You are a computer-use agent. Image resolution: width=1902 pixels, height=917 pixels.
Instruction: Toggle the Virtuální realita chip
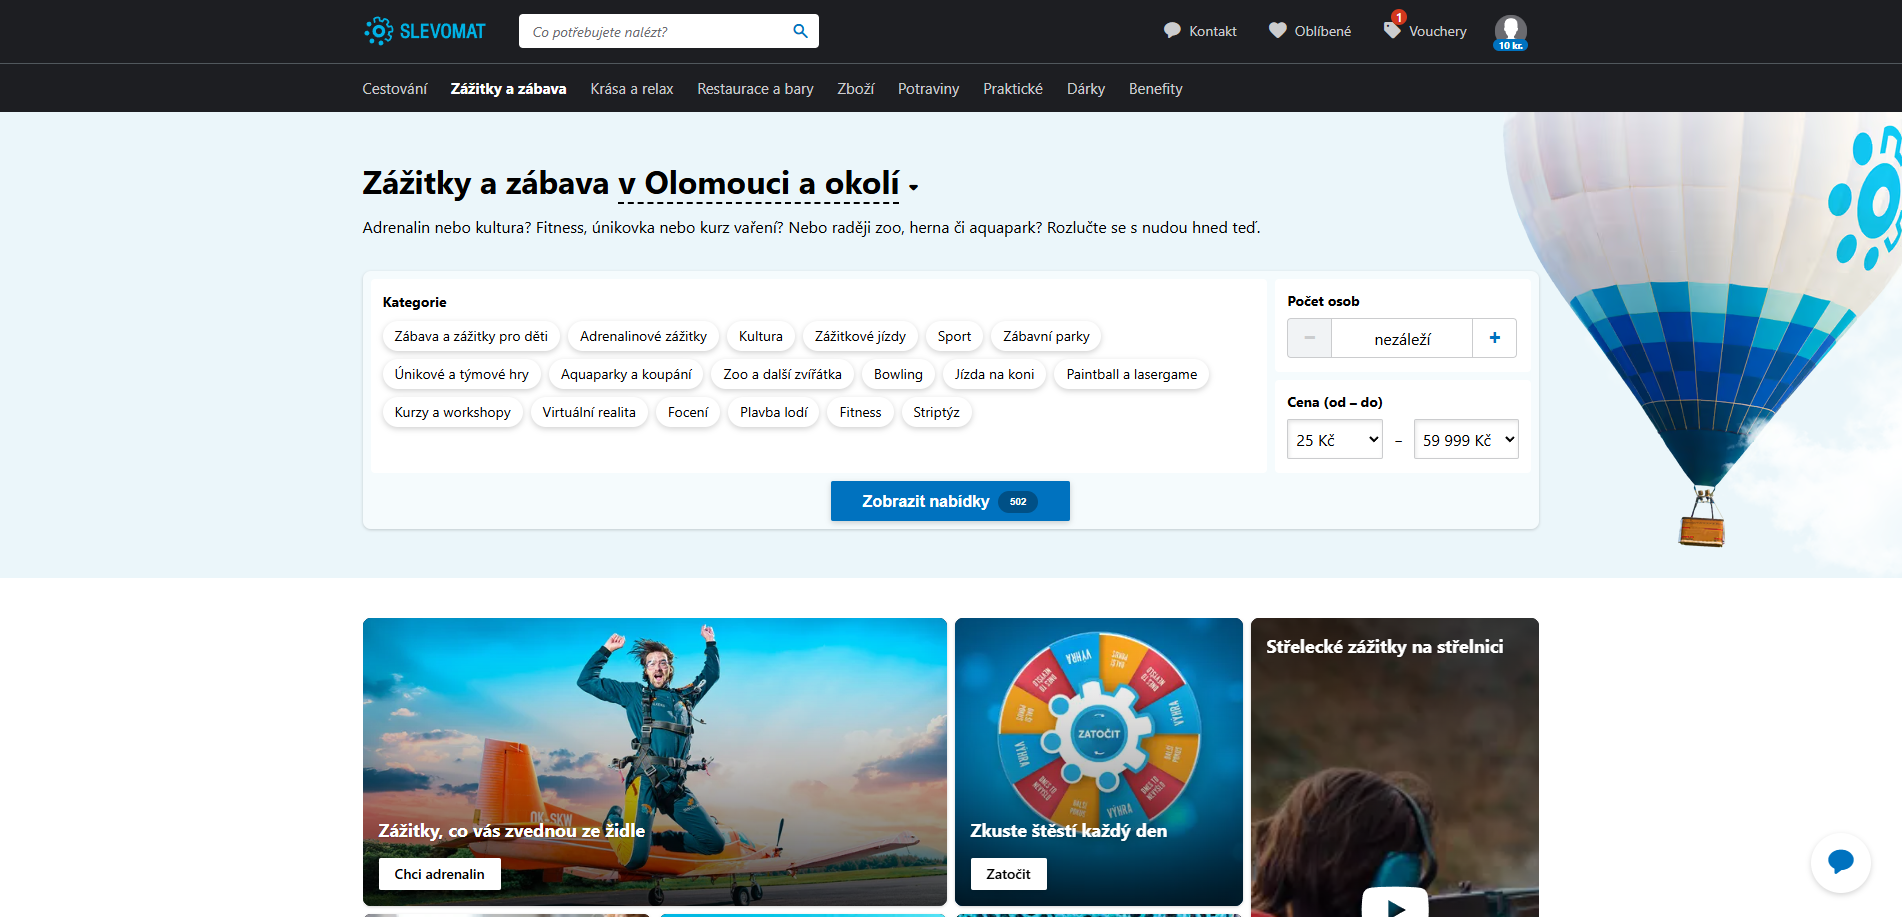click(589, 412)
